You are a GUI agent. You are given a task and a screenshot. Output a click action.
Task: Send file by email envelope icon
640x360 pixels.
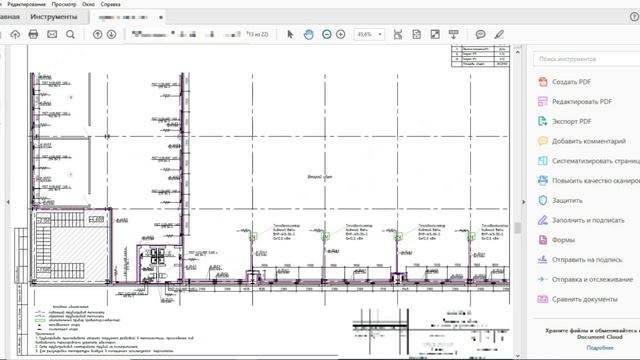tap(52, 34)
